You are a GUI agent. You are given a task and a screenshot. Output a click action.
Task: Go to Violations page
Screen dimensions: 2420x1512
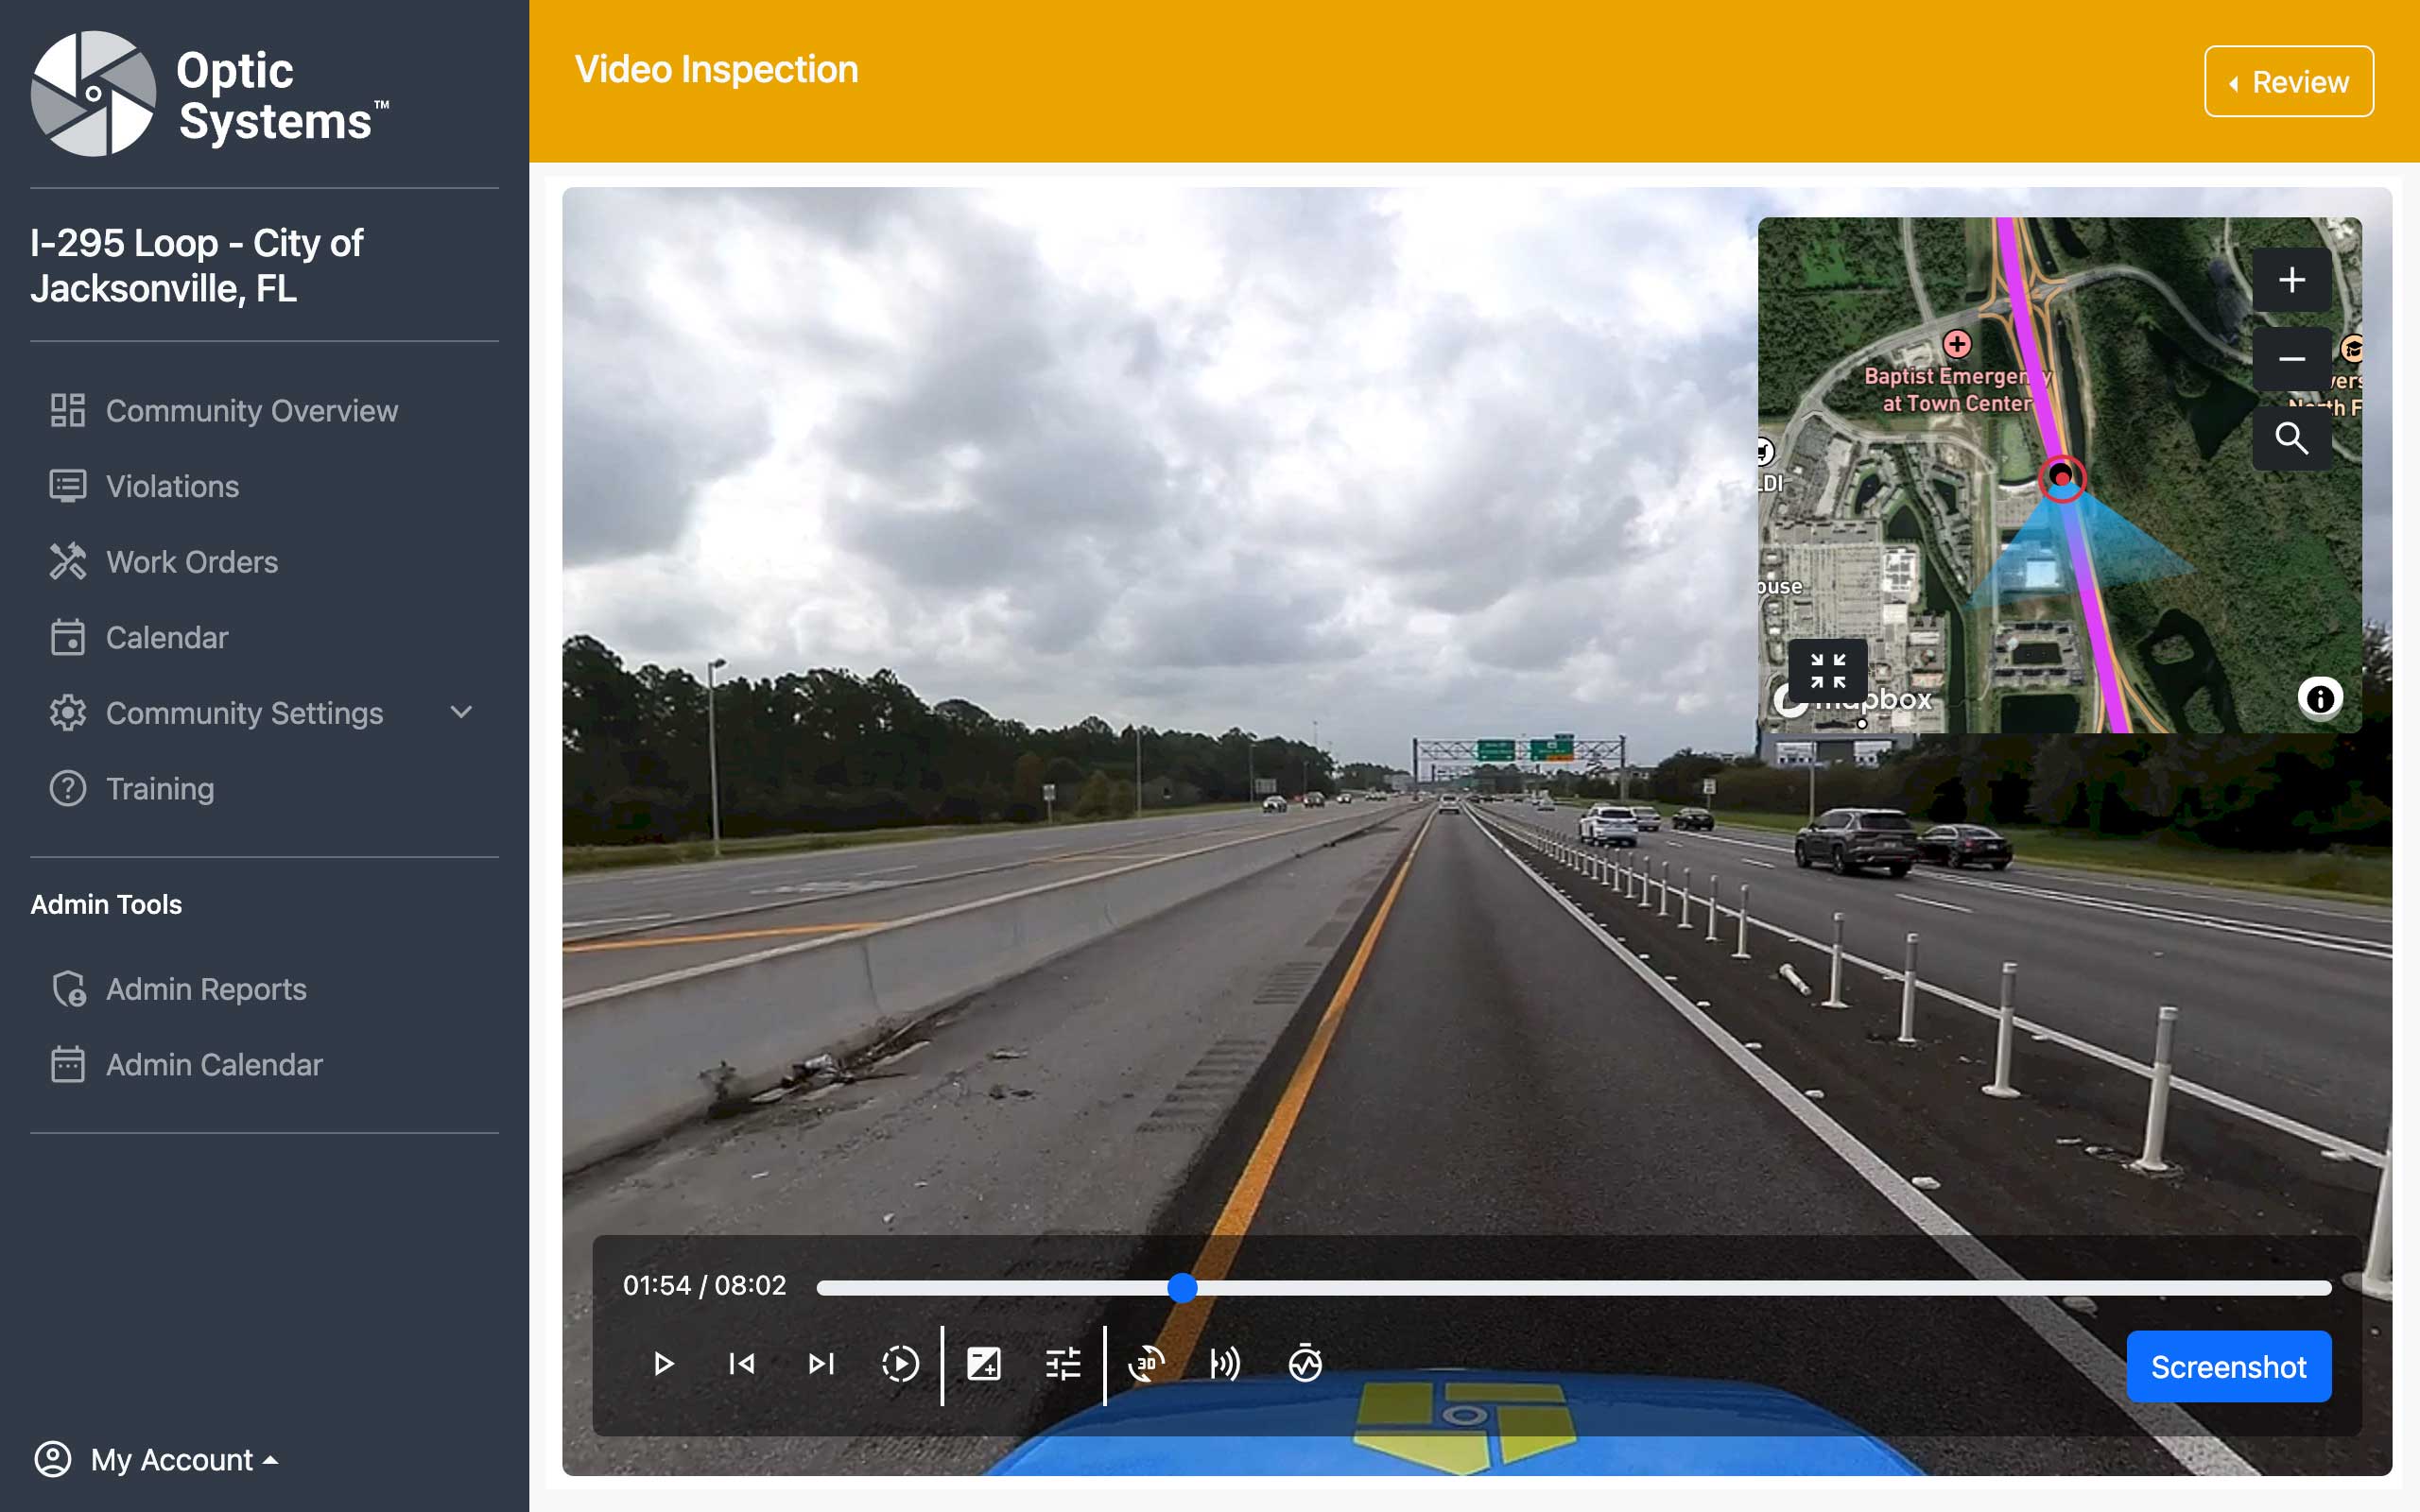point(172,486)
